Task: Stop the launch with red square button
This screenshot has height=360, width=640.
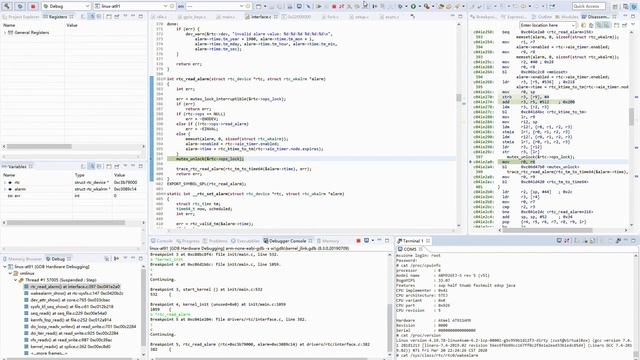Action: (33, 6)
